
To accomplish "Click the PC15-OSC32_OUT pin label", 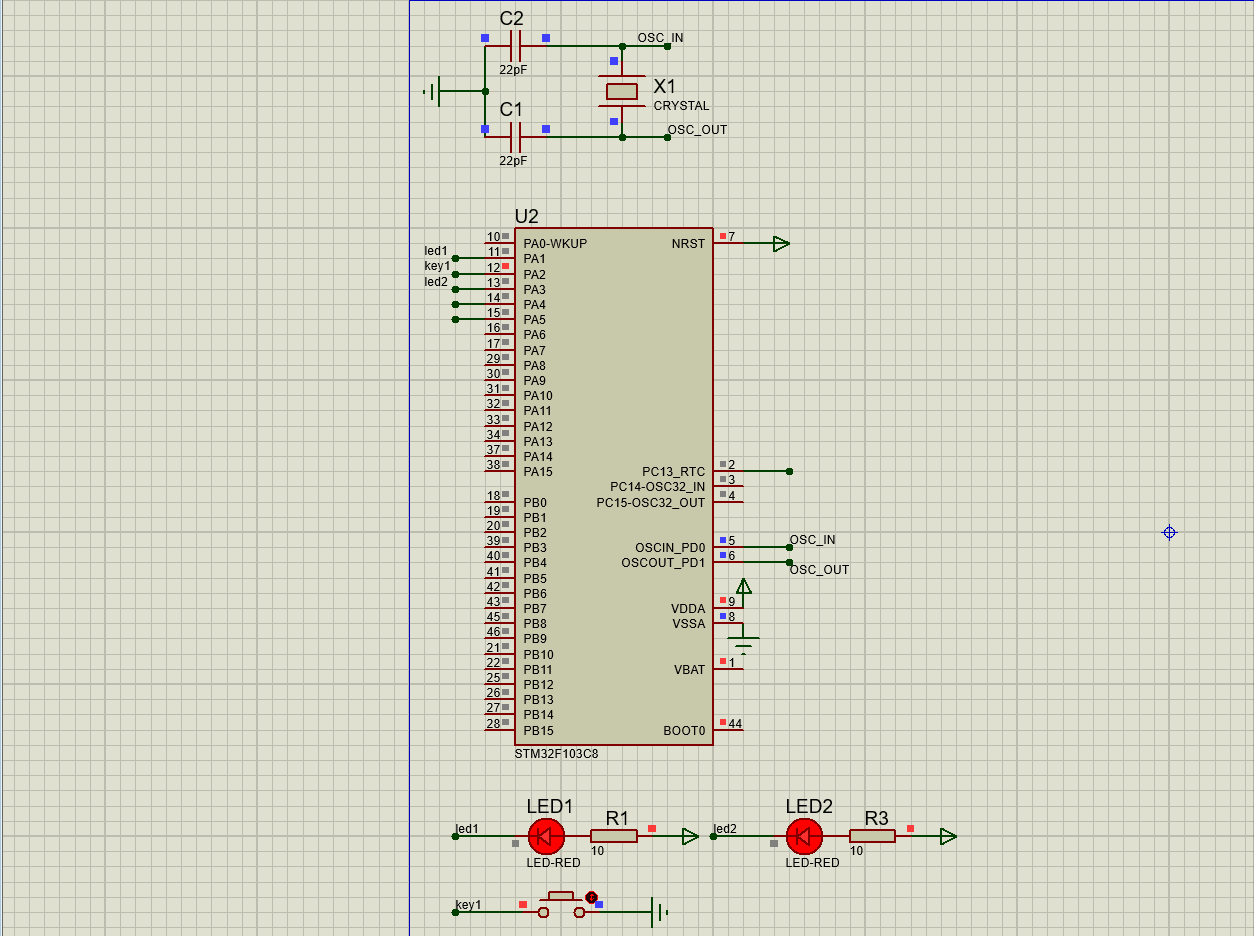I will 651,503.
